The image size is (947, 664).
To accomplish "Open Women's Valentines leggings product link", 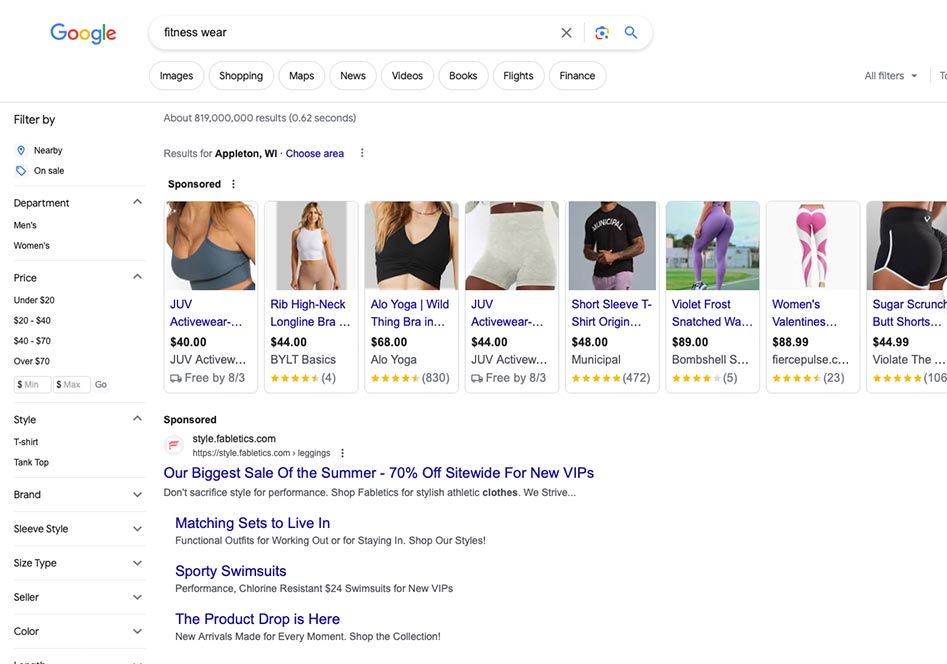I will (x=804, y=313).
